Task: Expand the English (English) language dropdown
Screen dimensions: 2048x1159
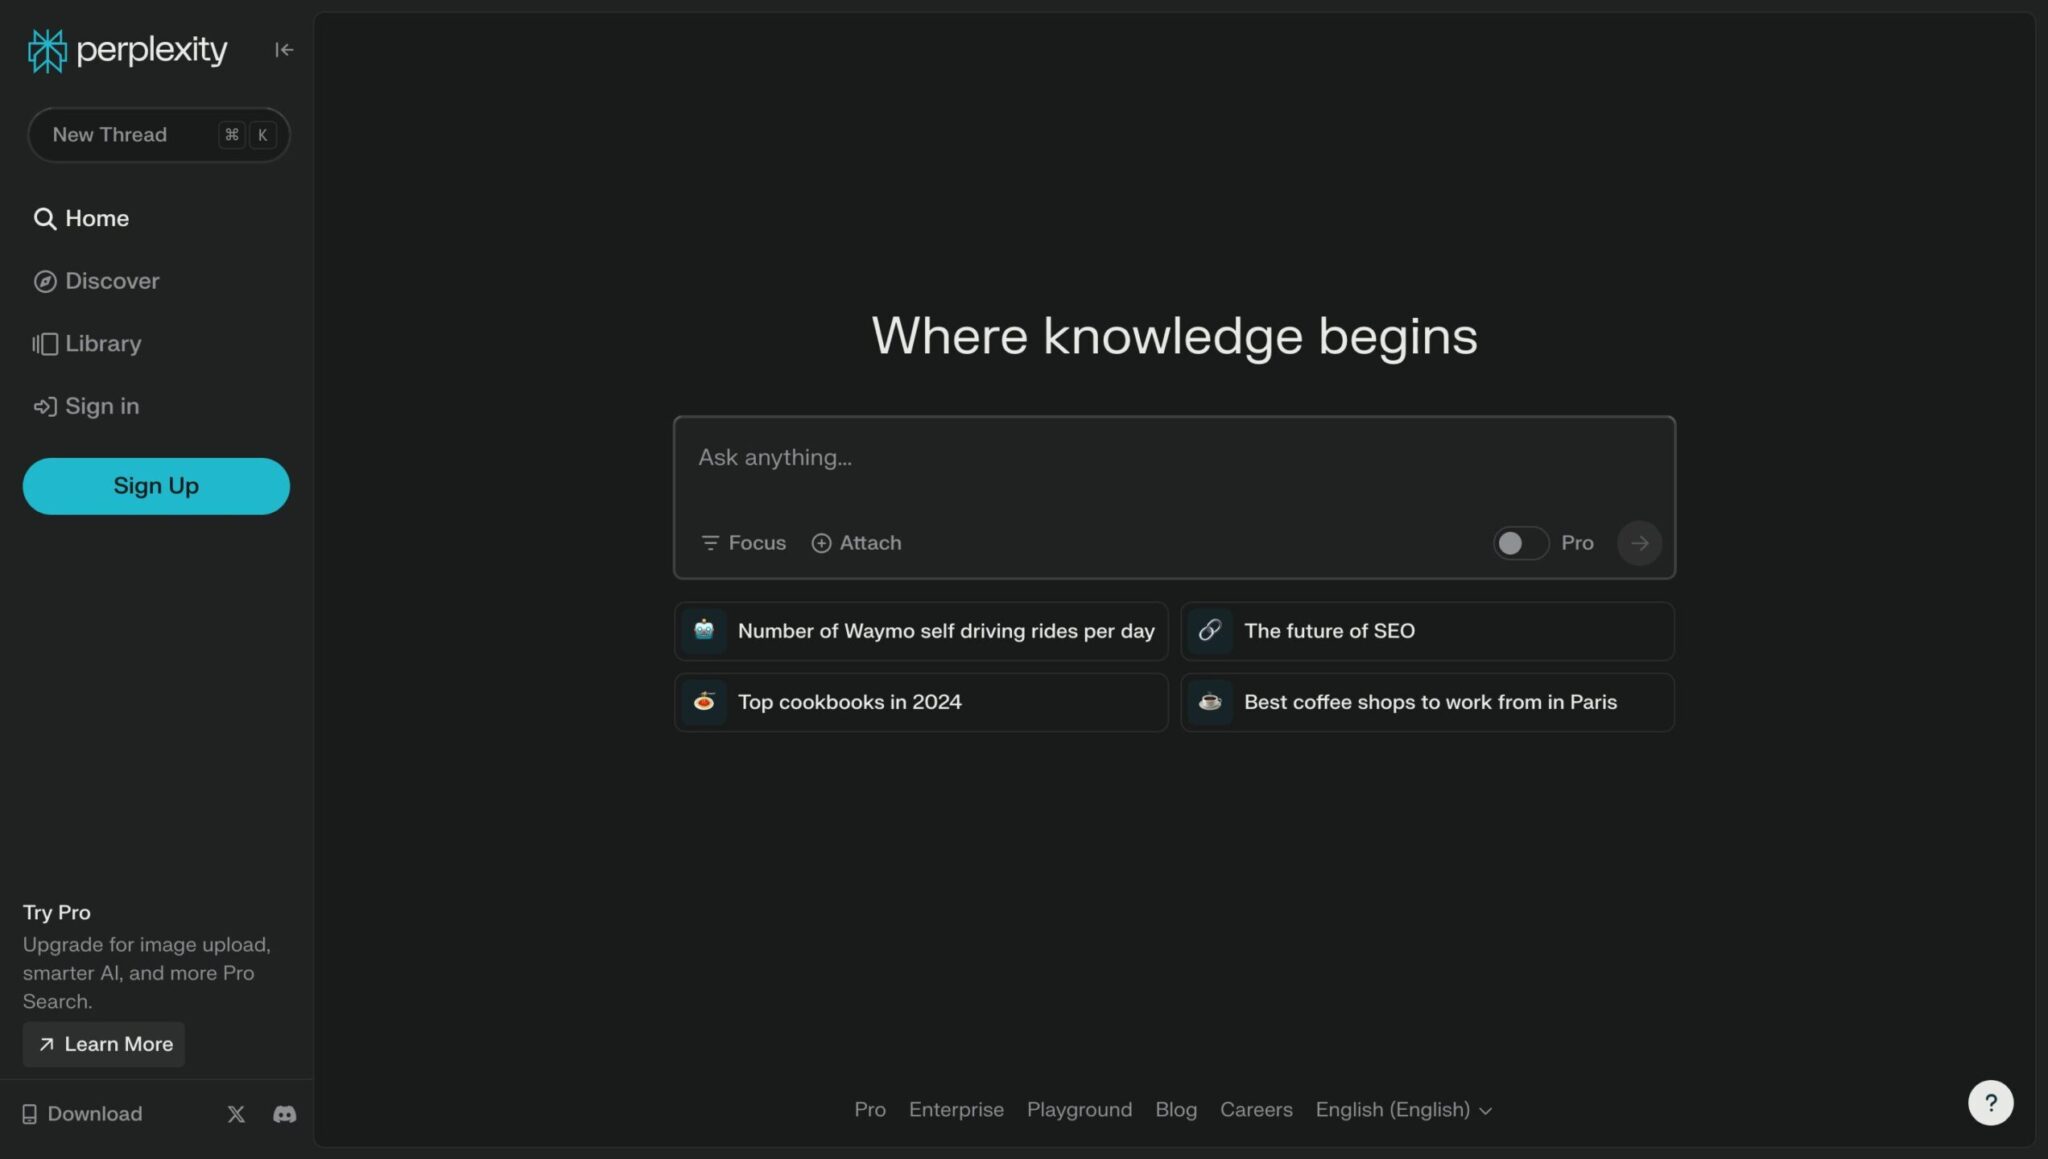Action: click(x=1403, y=1110)
